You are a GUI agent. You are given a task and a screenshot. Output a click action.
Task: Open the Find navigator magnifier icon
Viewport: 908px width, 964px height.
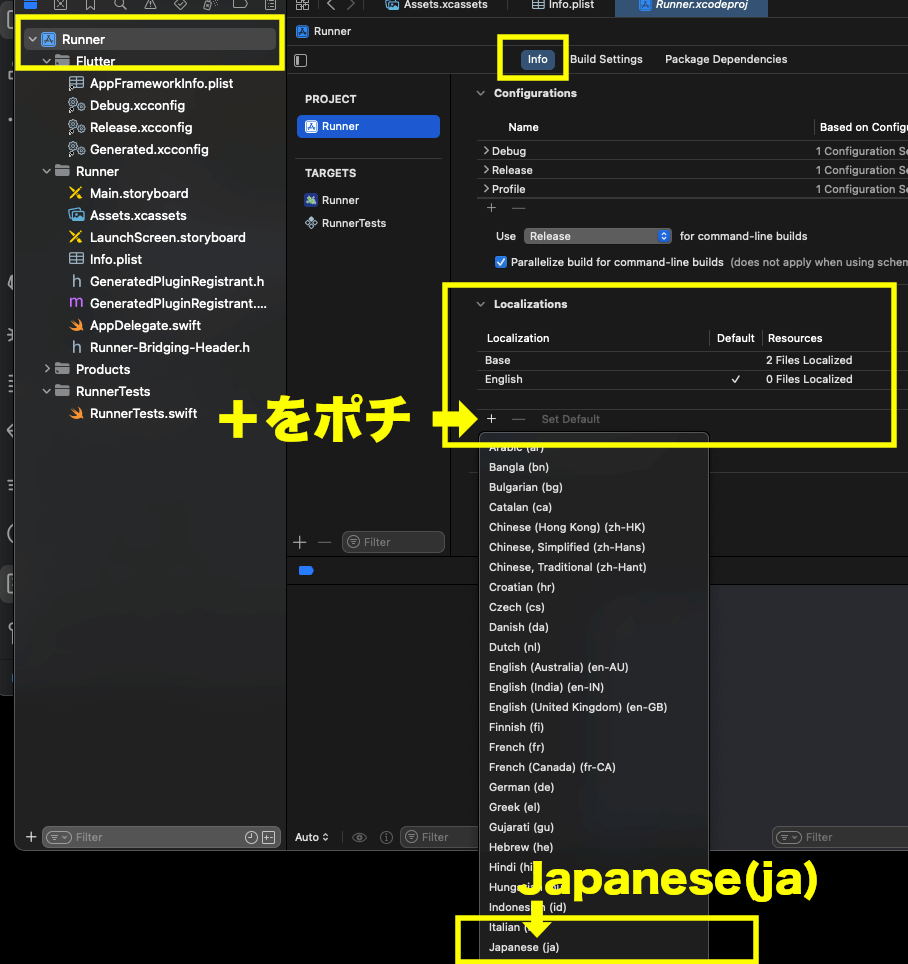(120, 5)
